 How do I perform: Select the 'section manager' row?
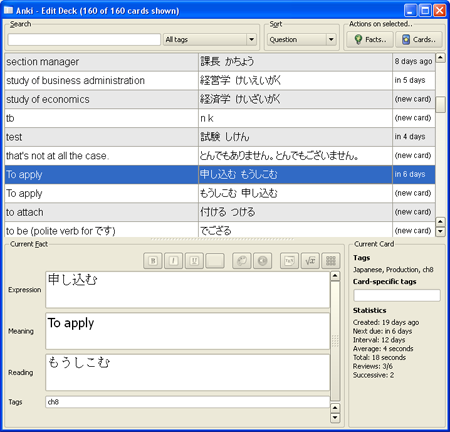[x=220, y=62]
